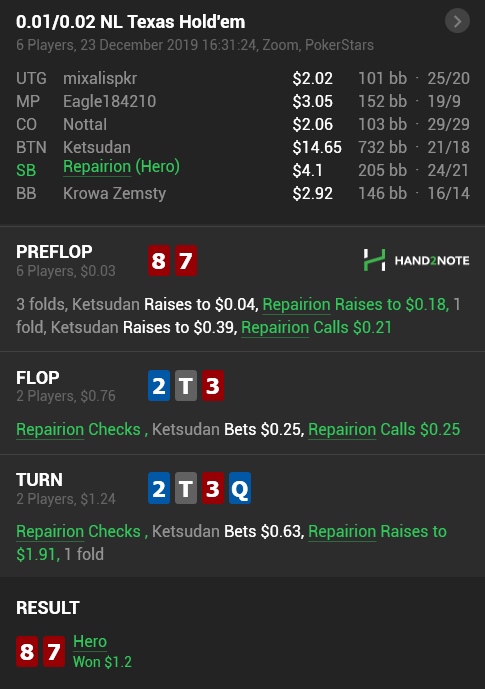The image size is (485, 689).
Task: Click the PREFLOP section heading
Action: coord(54,252)
